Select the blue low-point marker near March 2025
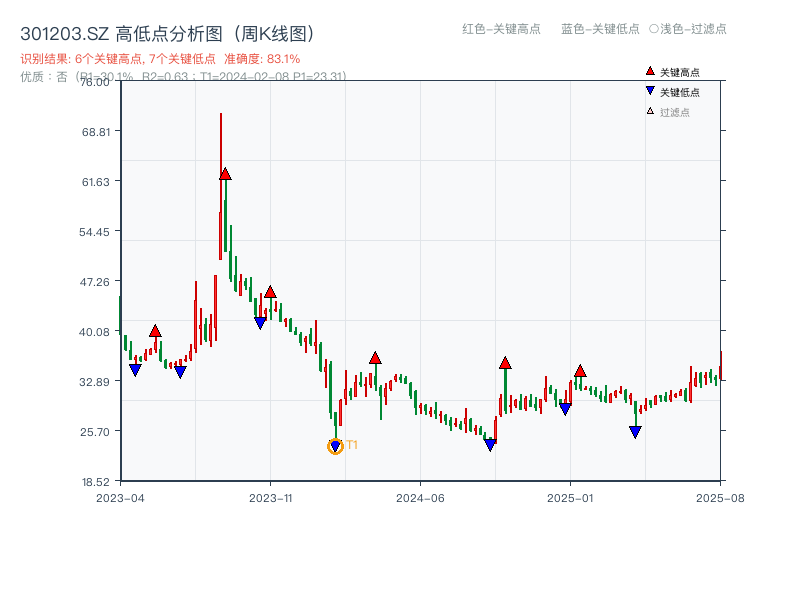Image resolution: width=800 pixels, height=600 pixels. pos(634,431)
